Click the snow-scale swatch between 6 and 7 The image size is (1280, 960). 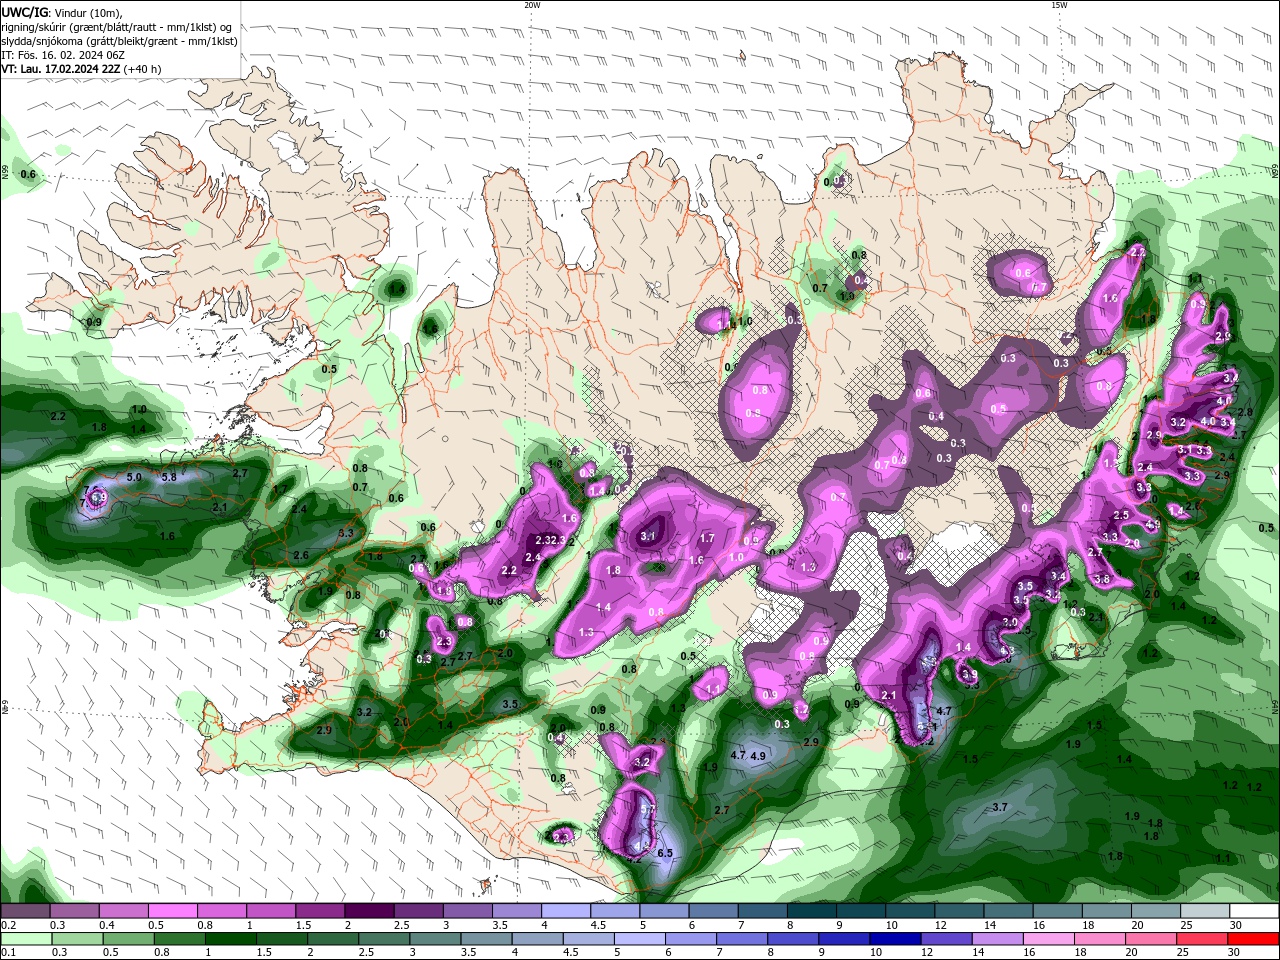point(713,911)
